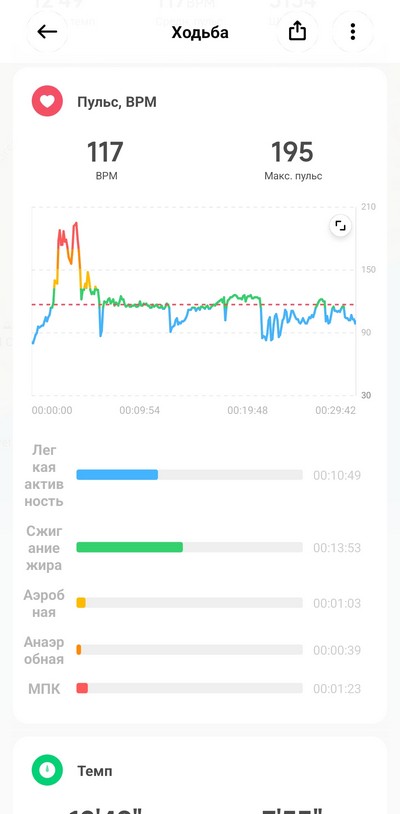Image resolution: width=400 pixels, height=814 pixels.
Task: Tap the share icon in header
Action: (297, 32)
